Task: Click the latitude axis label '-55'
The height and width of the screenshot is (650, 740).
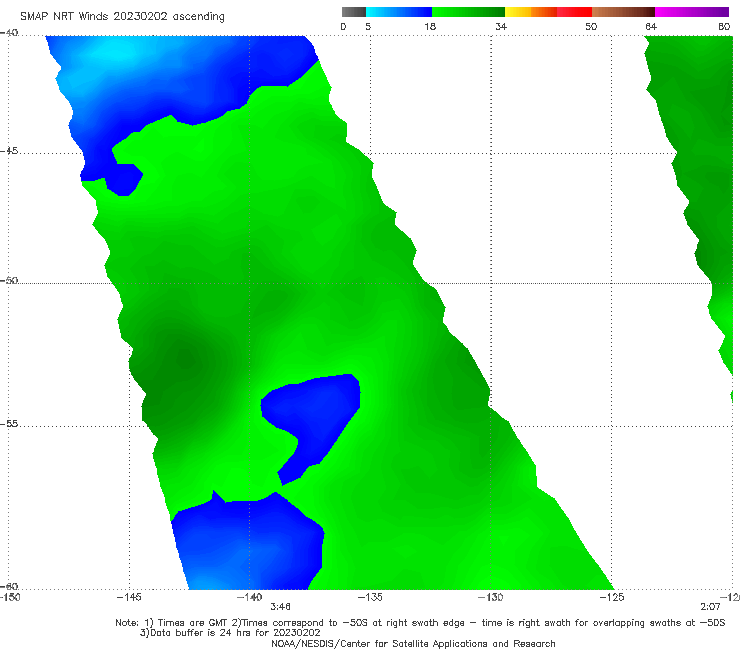Action: [x=9, y=424]
